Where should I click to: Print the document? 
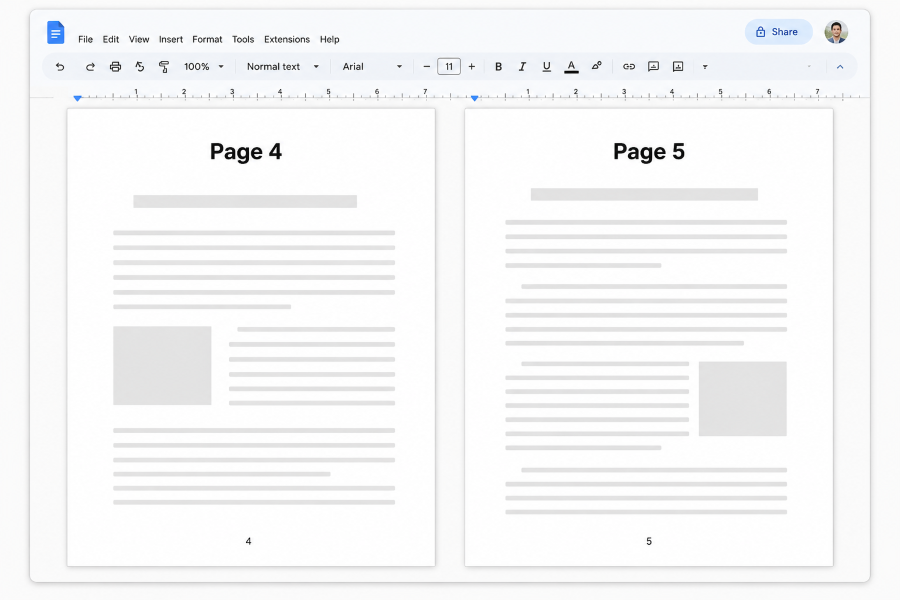coord(115,67)
